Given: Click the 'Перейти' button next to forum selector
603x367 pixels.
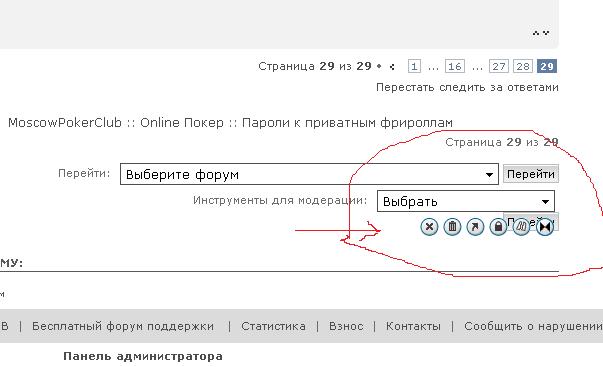Looking at the screenshot, I should coord(531,174).
